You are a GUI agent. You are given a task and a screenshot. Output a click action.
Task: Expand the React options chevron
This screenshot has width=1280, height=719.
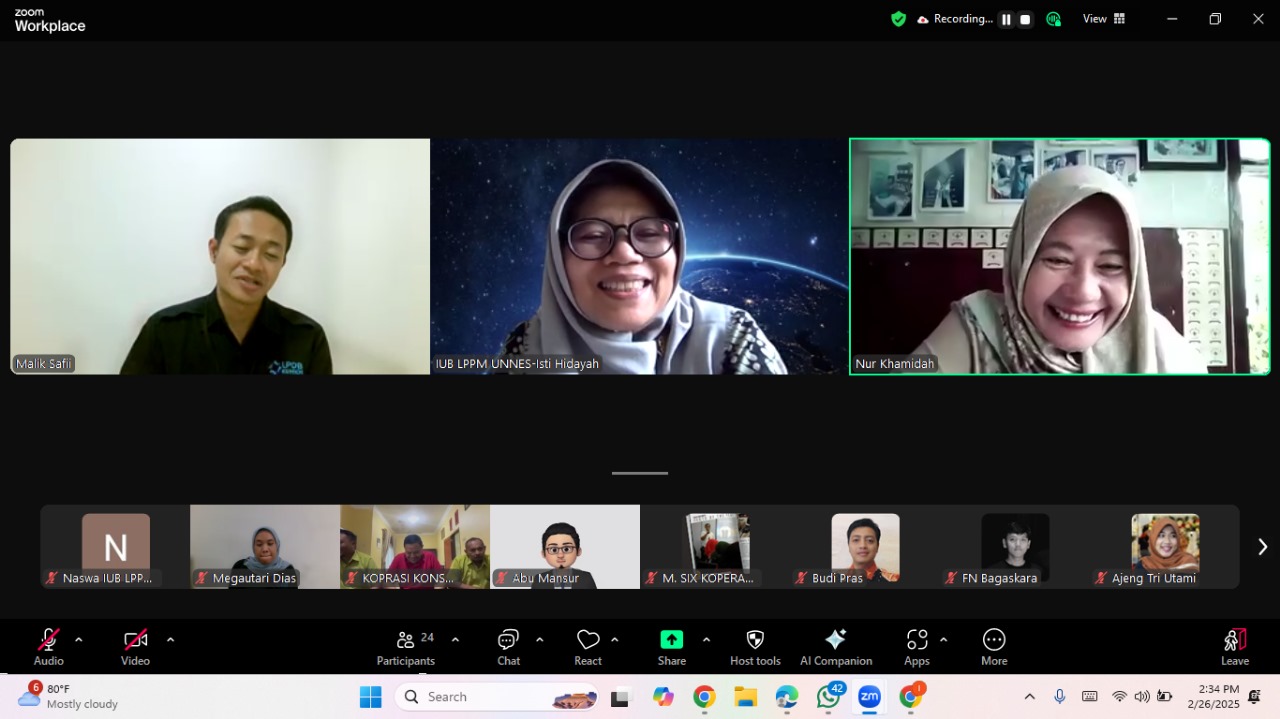(614, 640)
